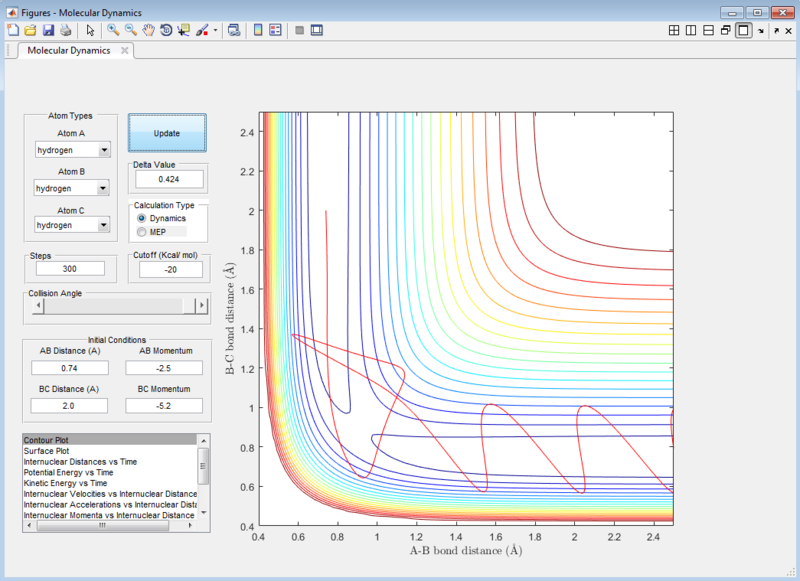The width and height of the screenshot is (800, 581).
Task: Open the Atom A dropdown
Action: [x=73, y=150]
